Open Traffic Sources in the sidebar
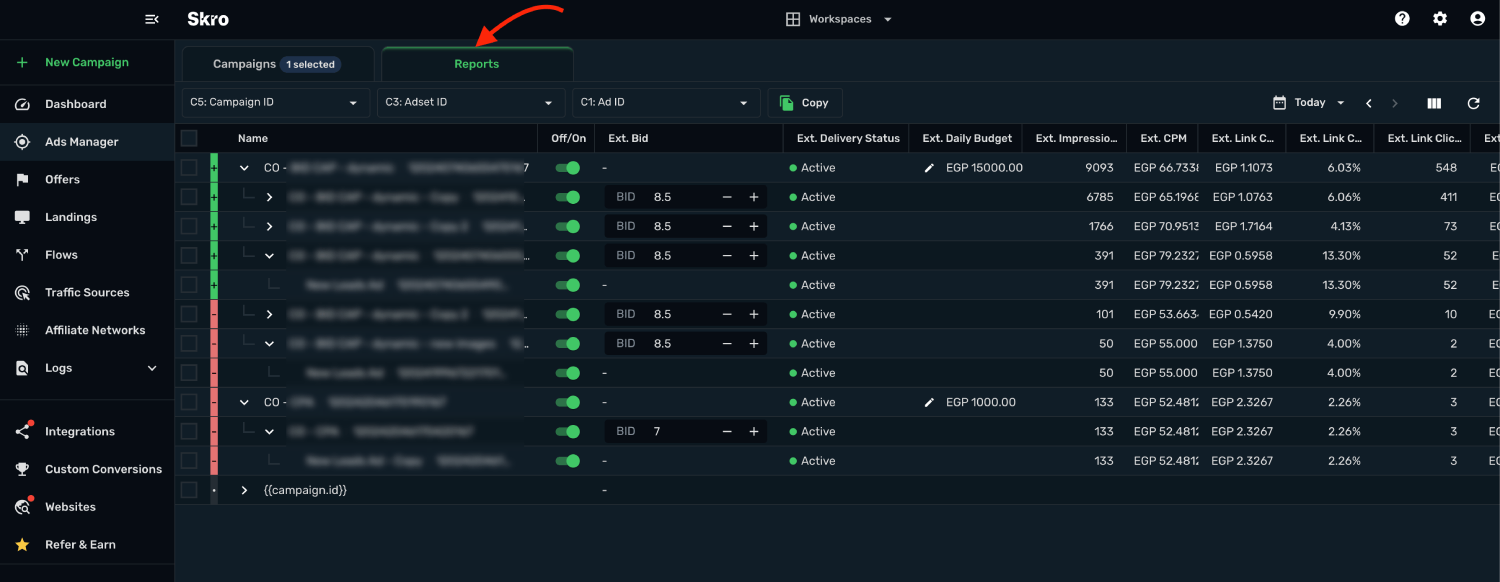The width and height of the screenshot is (1500, 582). point(87,293)
